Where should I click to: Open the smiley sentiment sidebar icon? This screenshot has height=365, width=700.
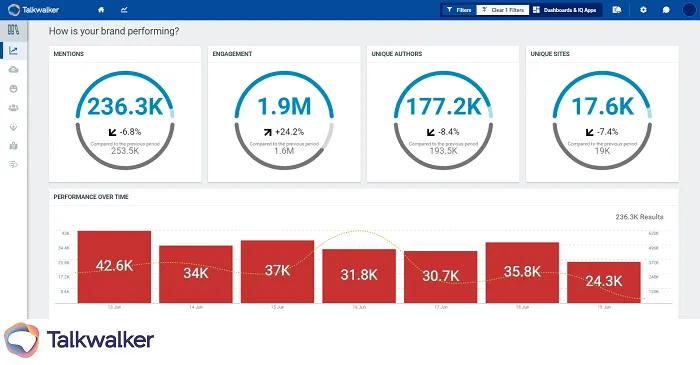pos(13,89)
